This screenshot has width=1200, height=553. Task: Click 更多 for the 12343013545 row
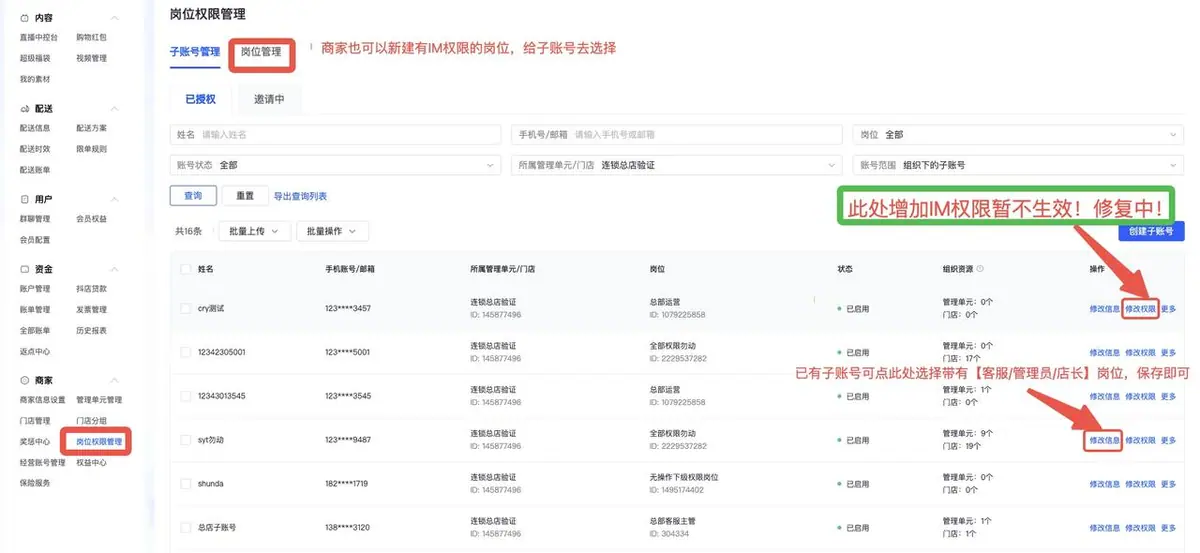pyautogui.click(x=1168, y=397)
